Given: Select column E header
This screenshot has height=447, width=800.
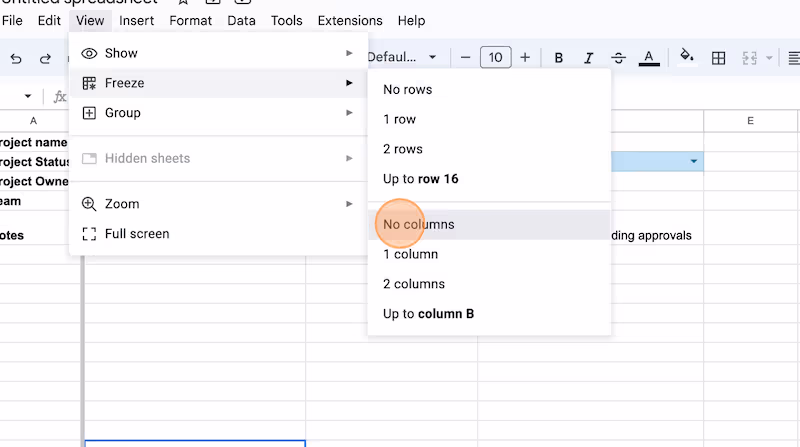Looking at the screenshot, I should [751, 121].
